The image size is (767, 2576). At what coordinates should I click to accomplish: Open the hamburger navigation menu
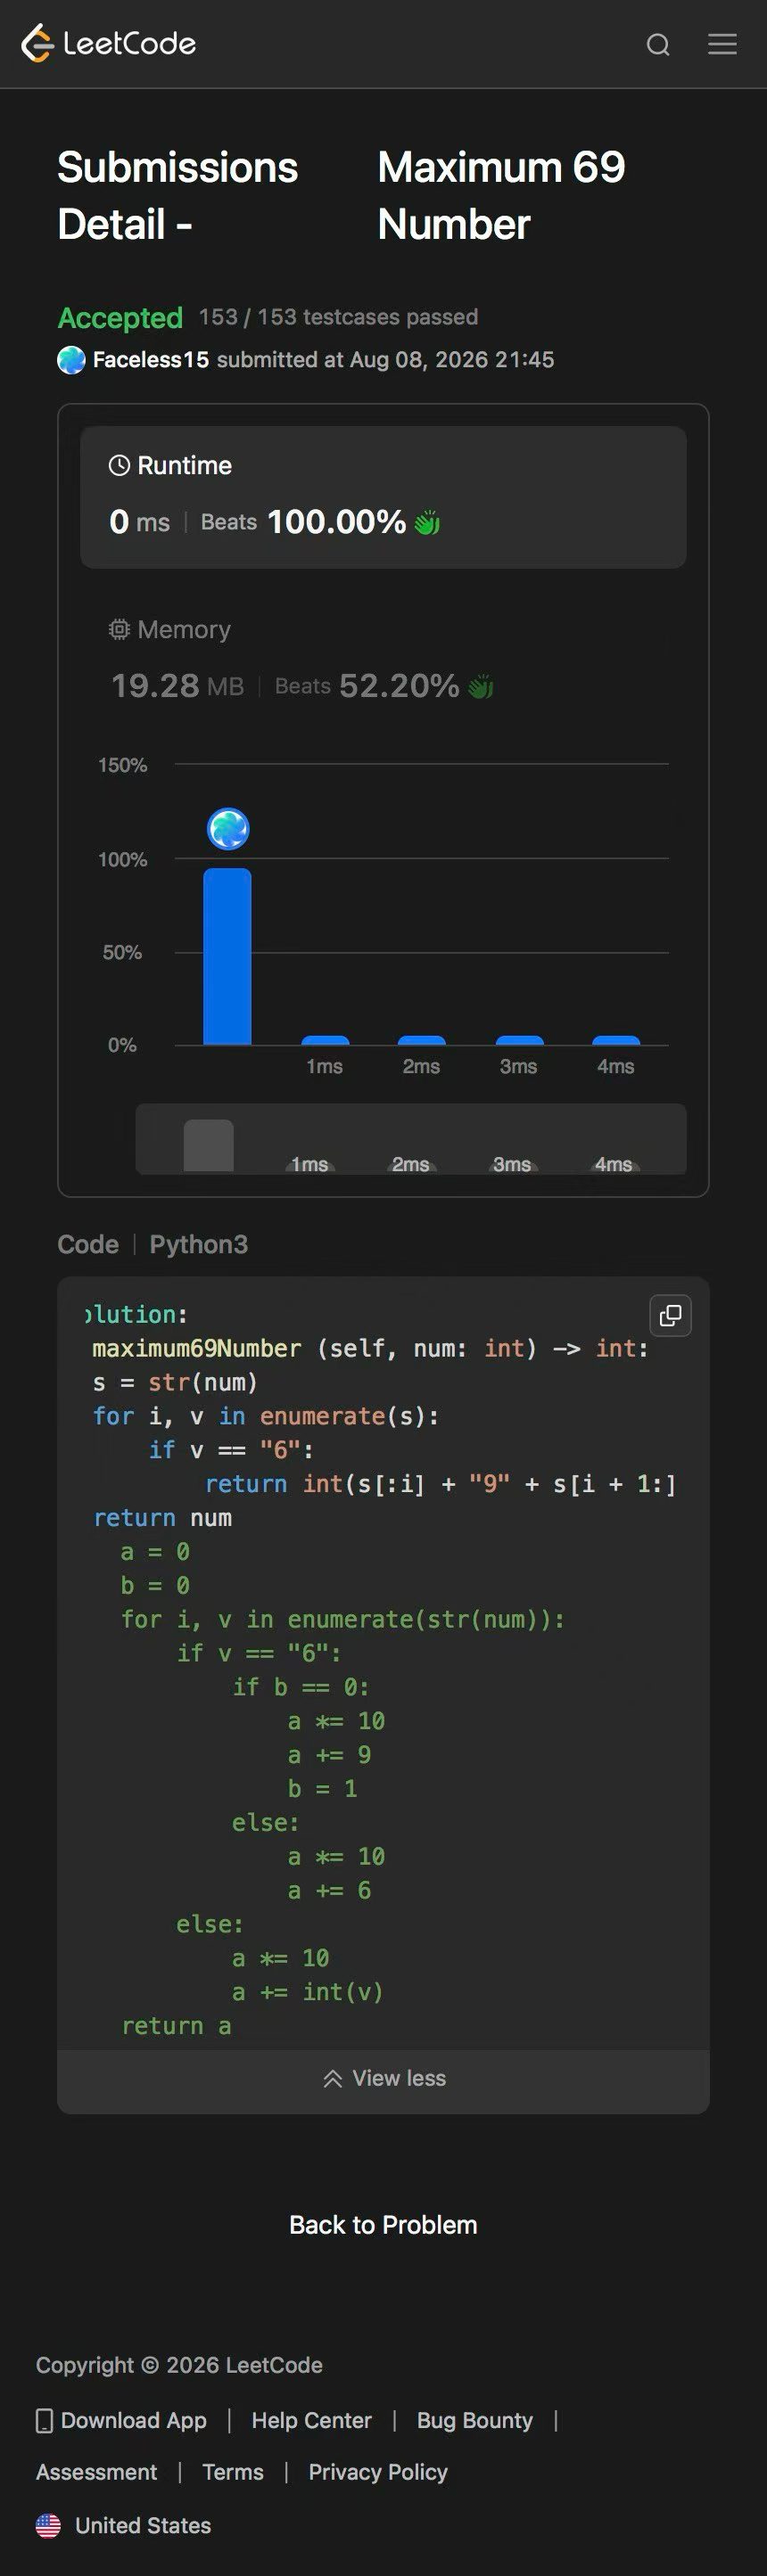[x=722, y=44]
